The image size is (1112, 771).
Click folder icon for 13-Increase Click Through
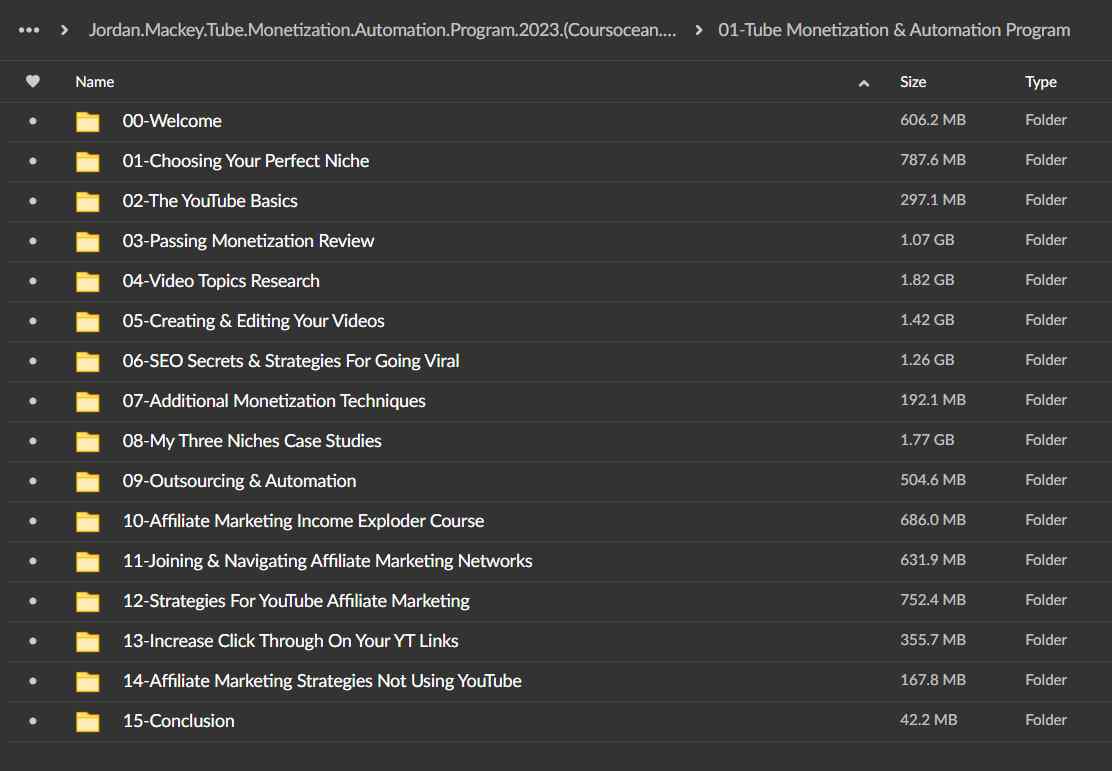[x=88, y=642]
